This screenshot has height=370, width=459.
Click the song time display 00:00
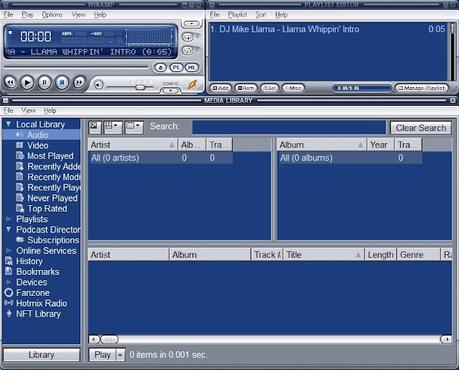36,36
